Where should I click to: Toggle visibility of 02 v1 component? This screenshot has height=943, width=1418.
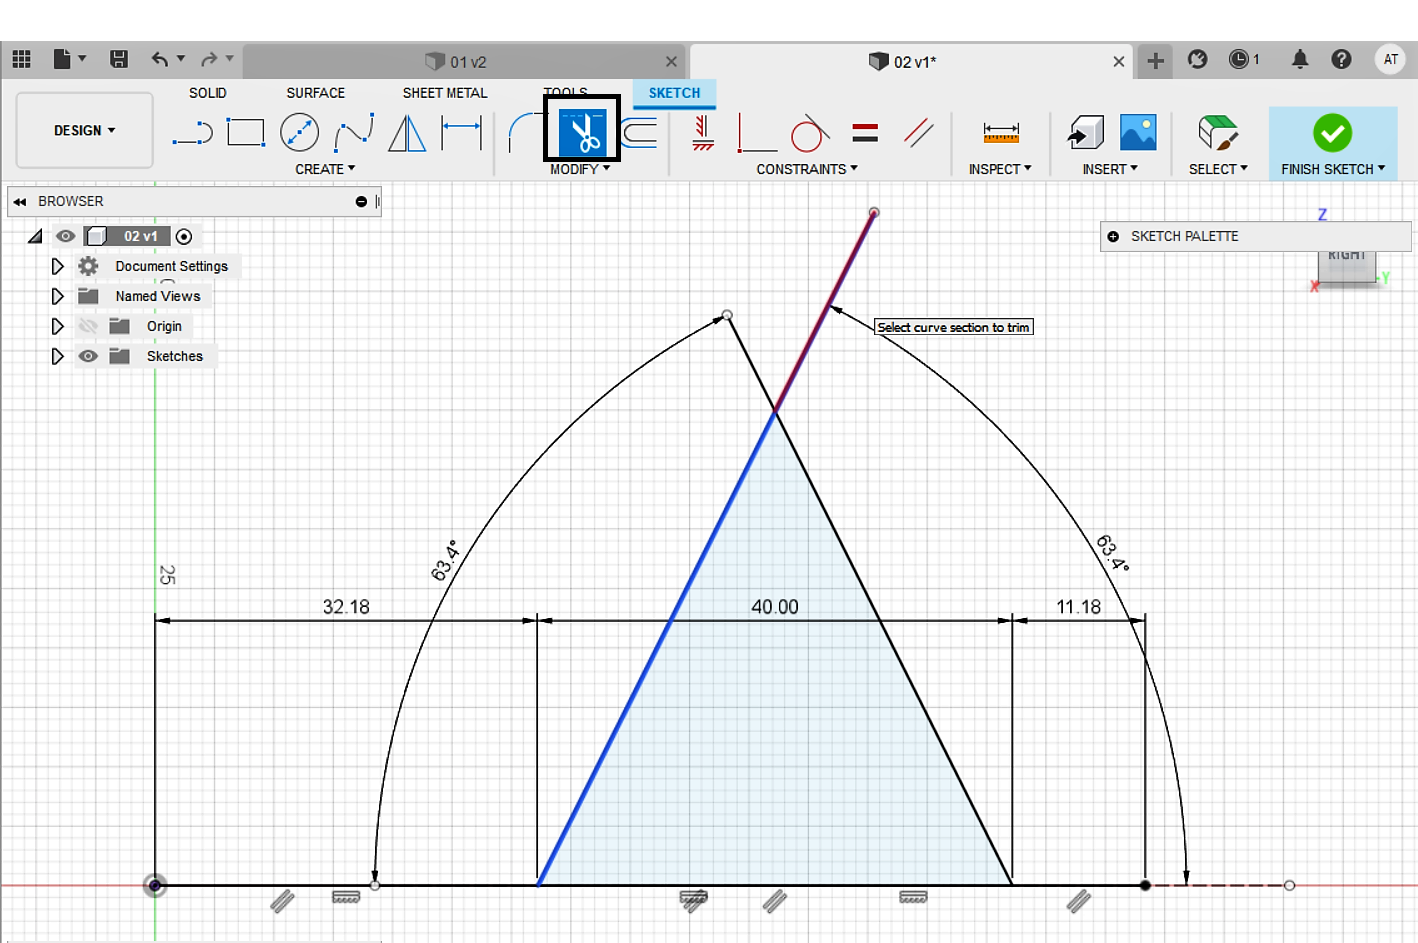(65, 236)
